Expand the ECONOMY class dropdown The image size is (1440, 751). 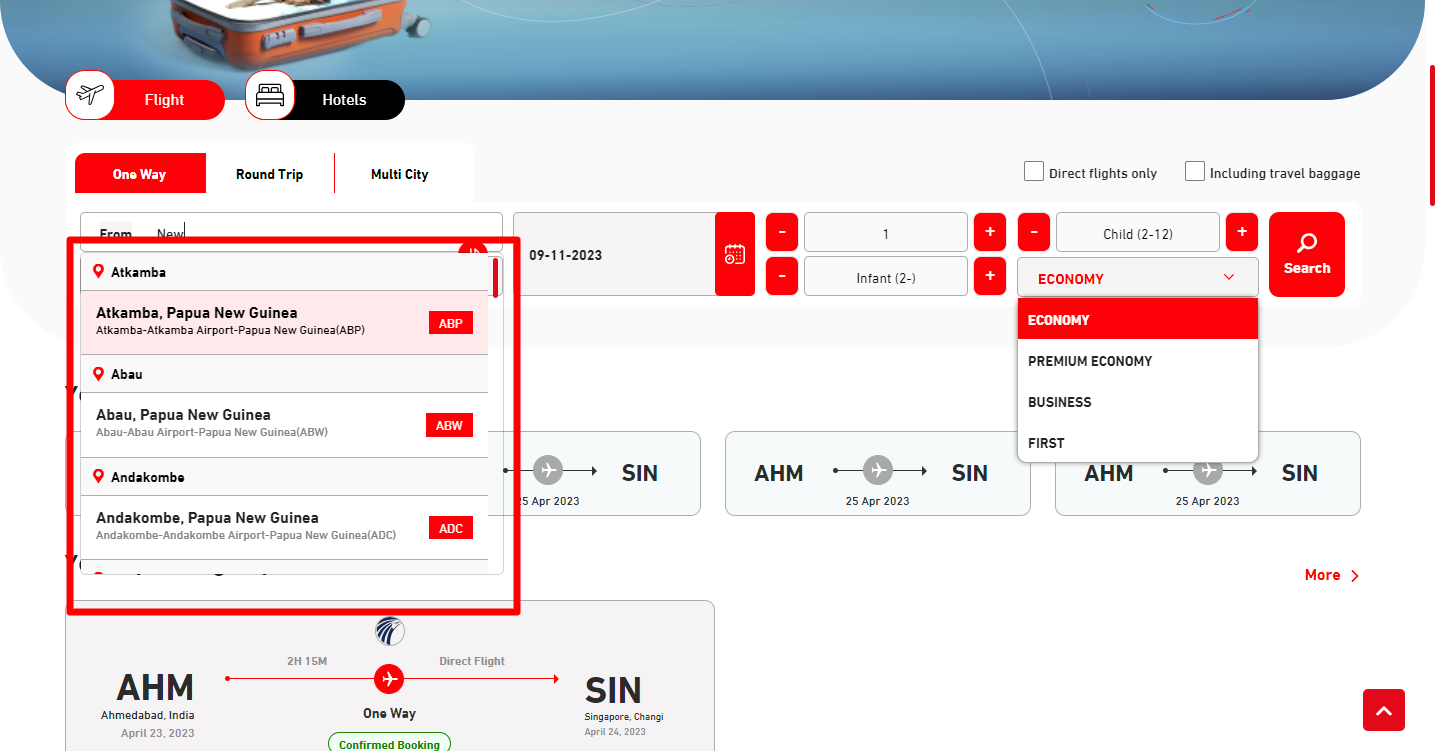(1137, 278)
